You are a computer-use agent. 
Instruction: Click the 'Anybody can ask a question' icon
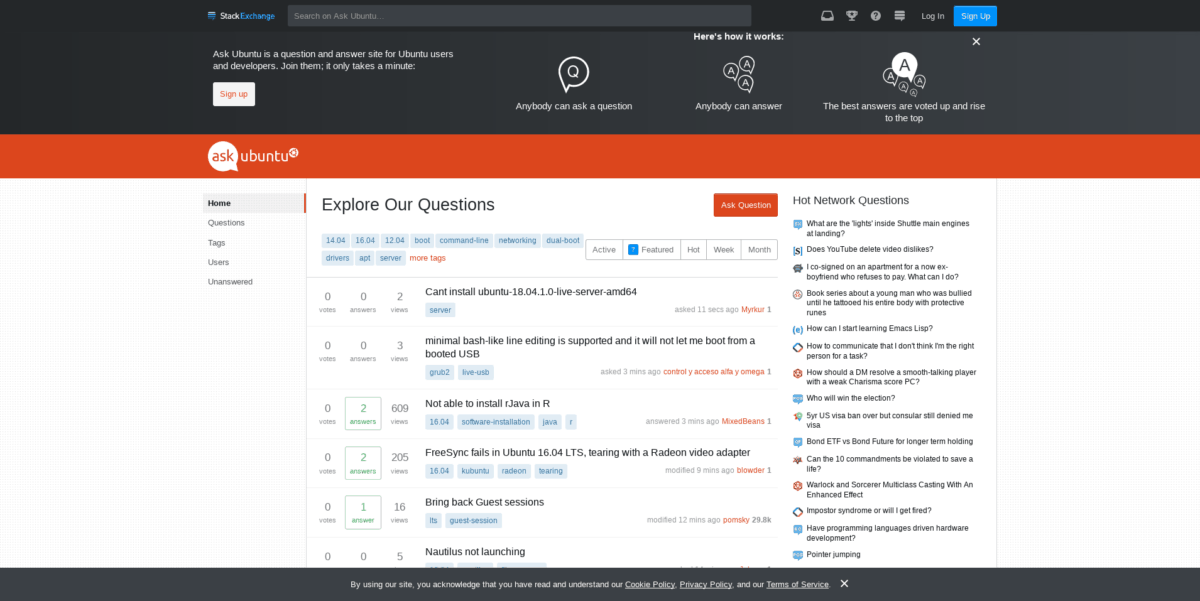pos(573,74)
